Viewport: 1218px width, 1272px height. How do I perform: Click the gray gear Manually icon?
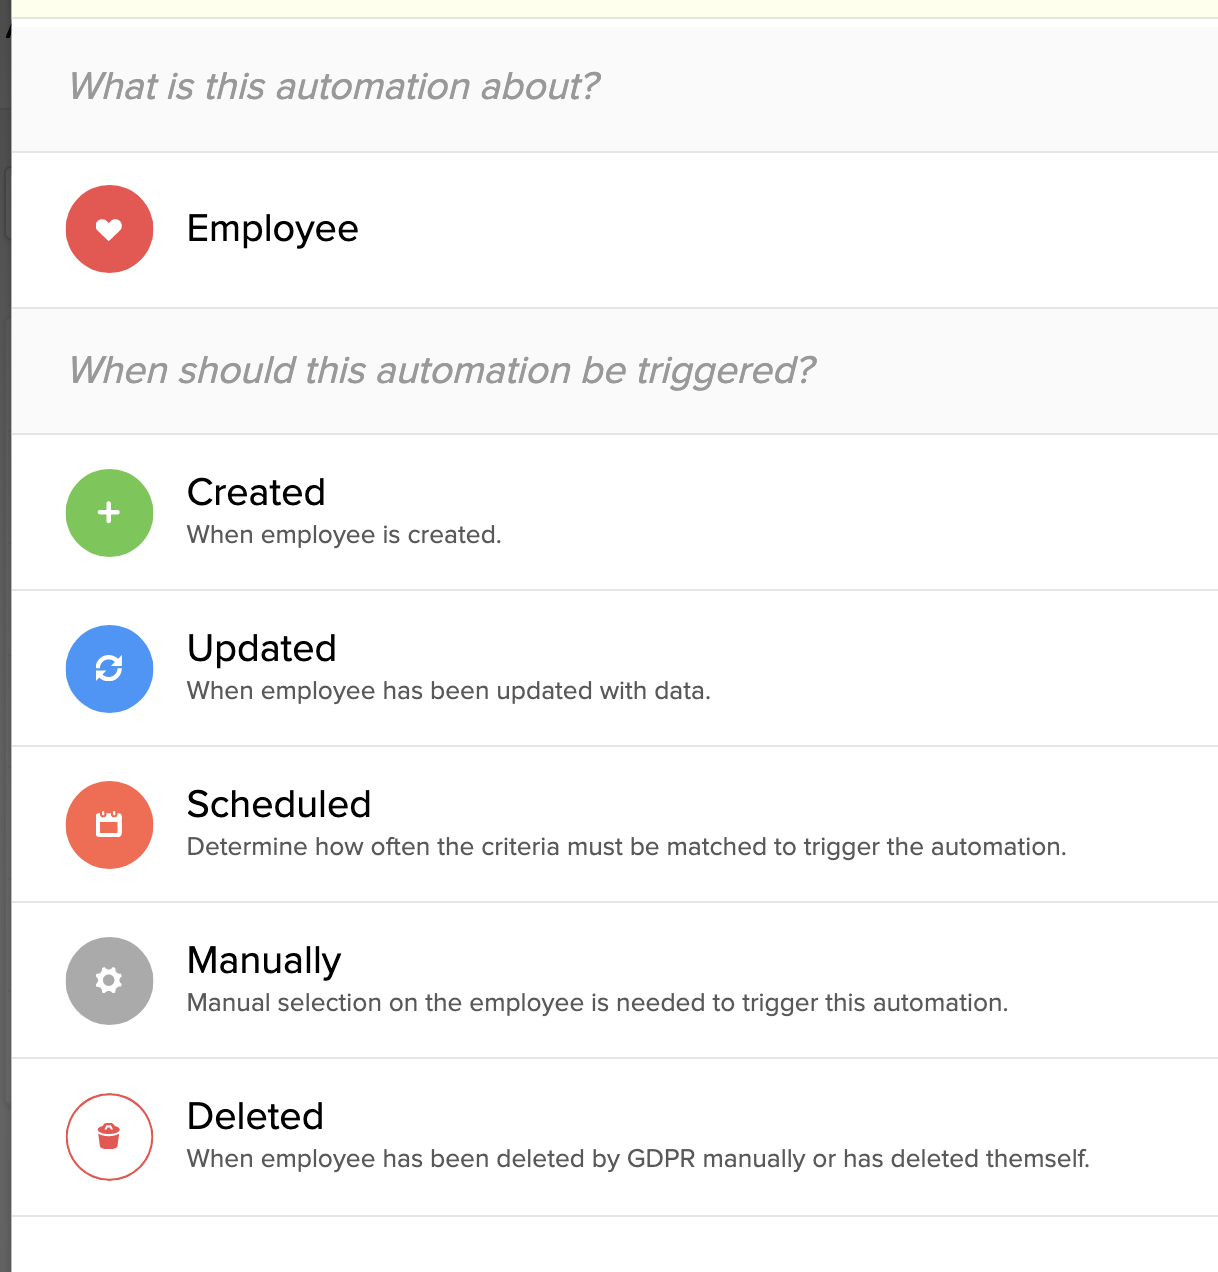pos(109,981)
